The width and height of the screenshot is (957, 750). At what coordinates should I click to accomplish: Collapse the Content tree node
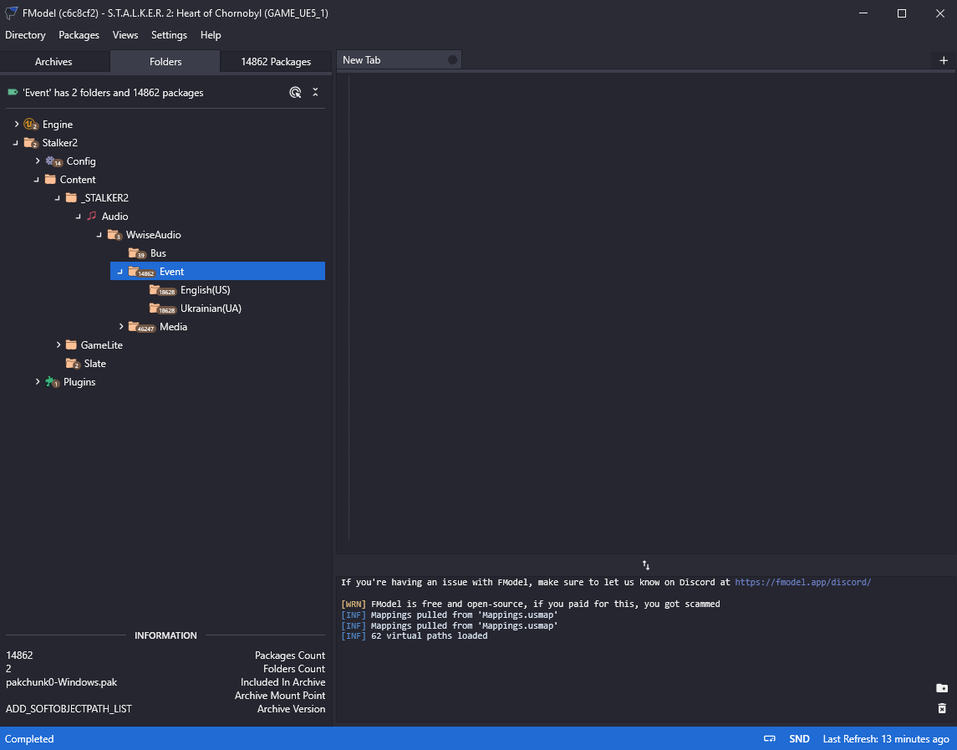37,179
